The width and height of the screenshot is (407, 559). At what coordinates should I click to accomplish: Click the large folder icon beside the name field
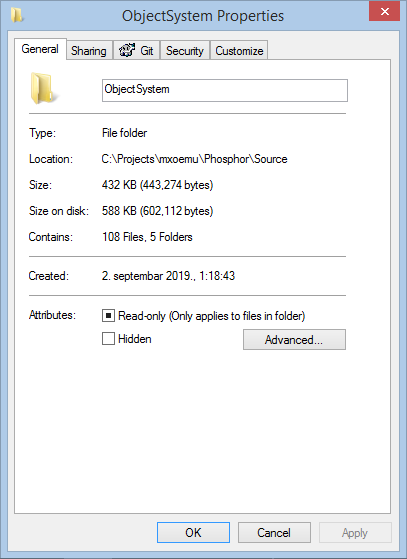coord(43,88)
